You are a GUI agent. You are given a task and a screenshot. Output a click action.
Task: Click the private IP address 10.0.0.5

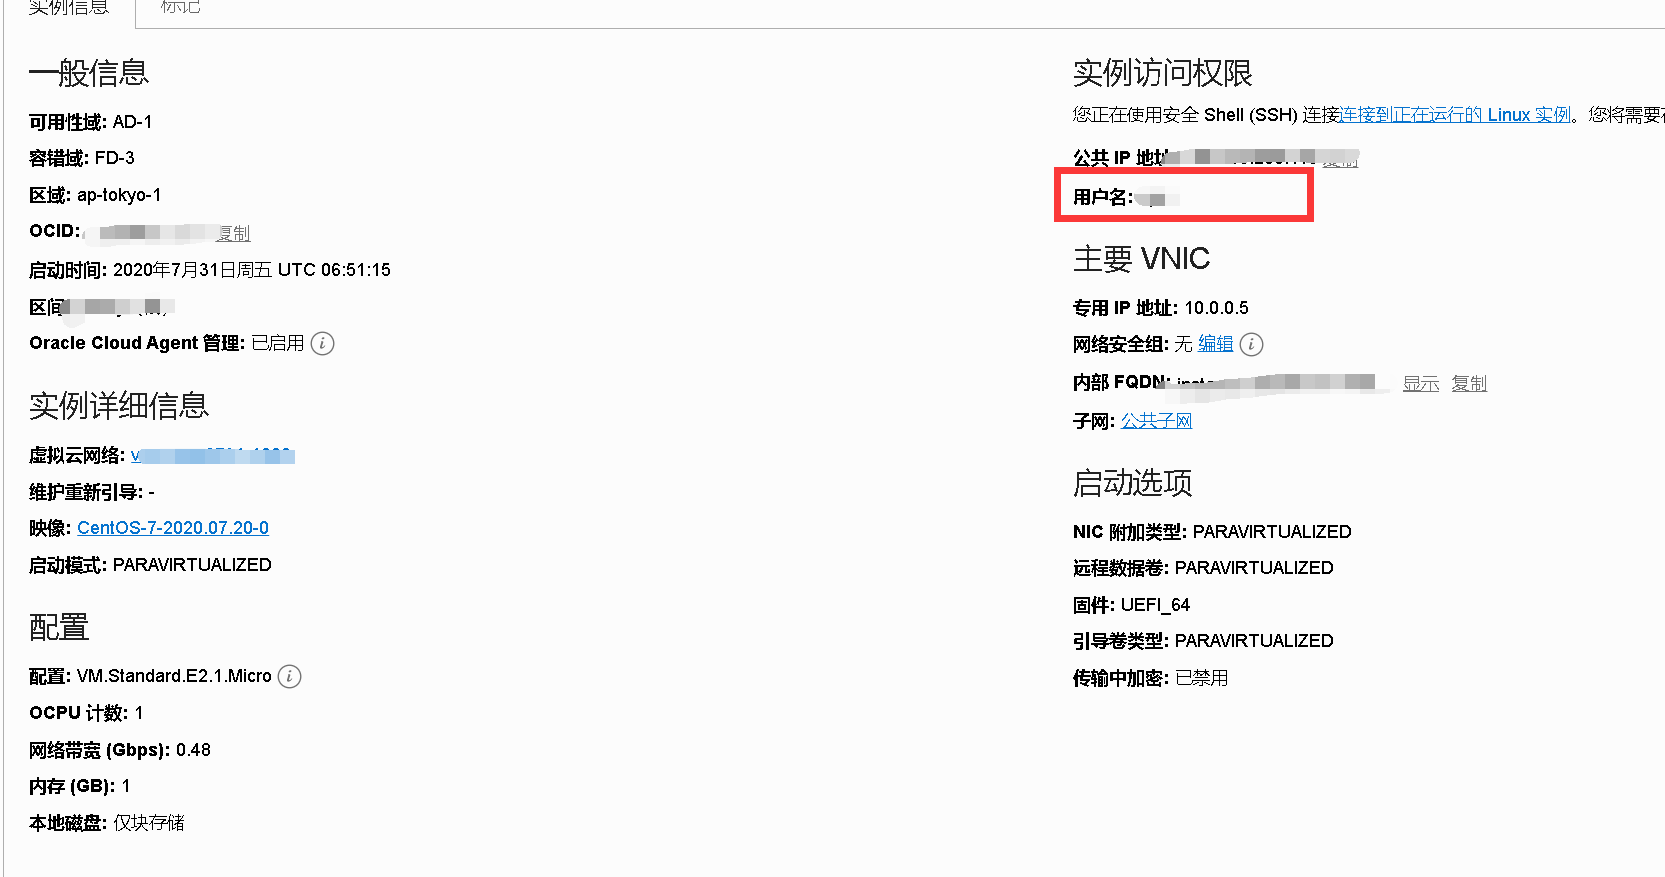[x=1216, y=308]
